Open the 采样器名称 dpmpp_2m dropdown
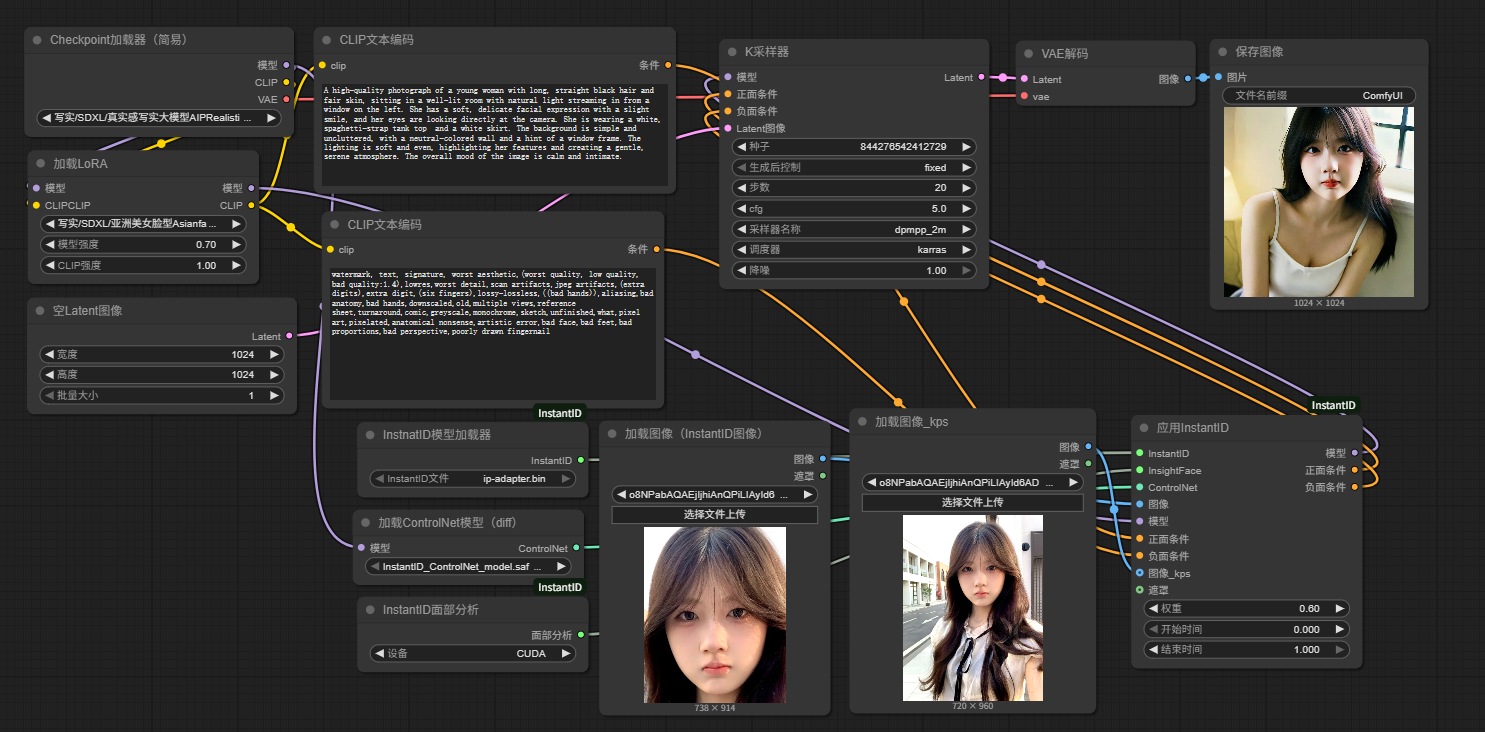1485x732 pixels. (854, 229)
